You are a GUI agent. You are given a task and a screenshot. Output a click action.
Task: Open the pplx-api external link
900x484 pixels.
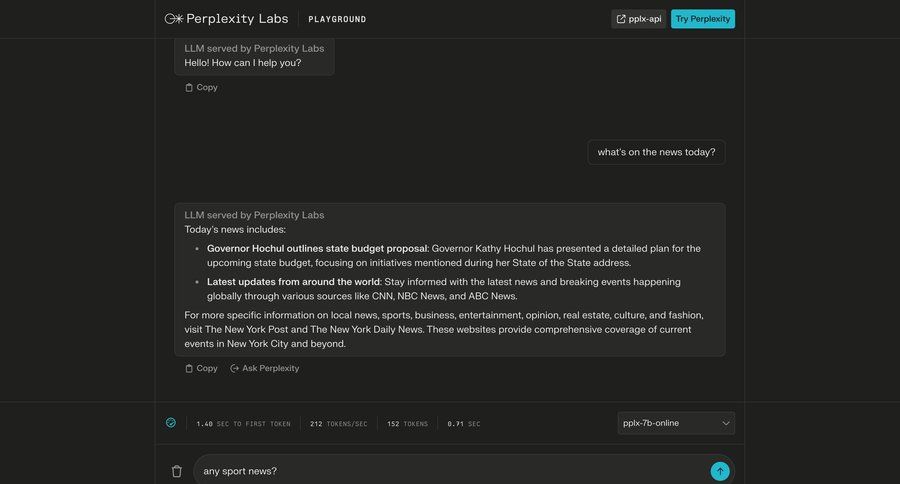638,19
